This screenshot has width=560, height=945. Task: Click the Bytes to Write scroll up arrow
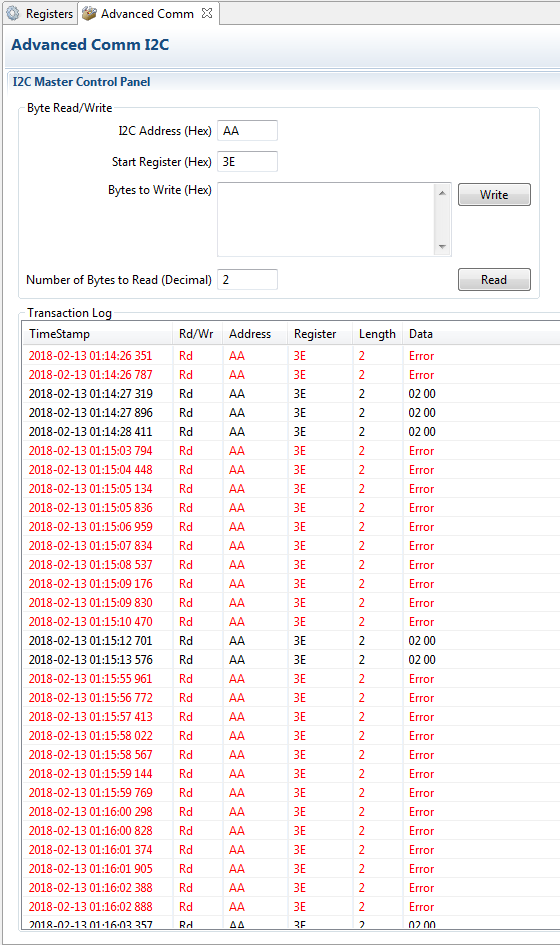coord(442,193)
